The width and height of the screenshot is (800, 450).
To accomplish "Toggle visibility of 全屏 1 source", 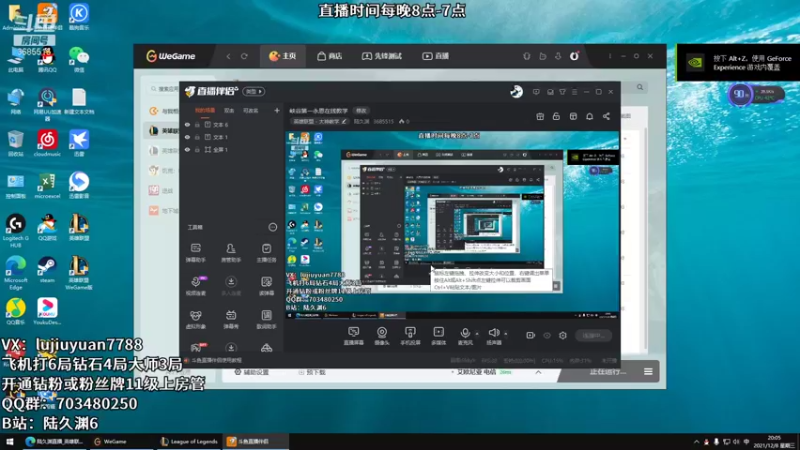I will point(187,149).
